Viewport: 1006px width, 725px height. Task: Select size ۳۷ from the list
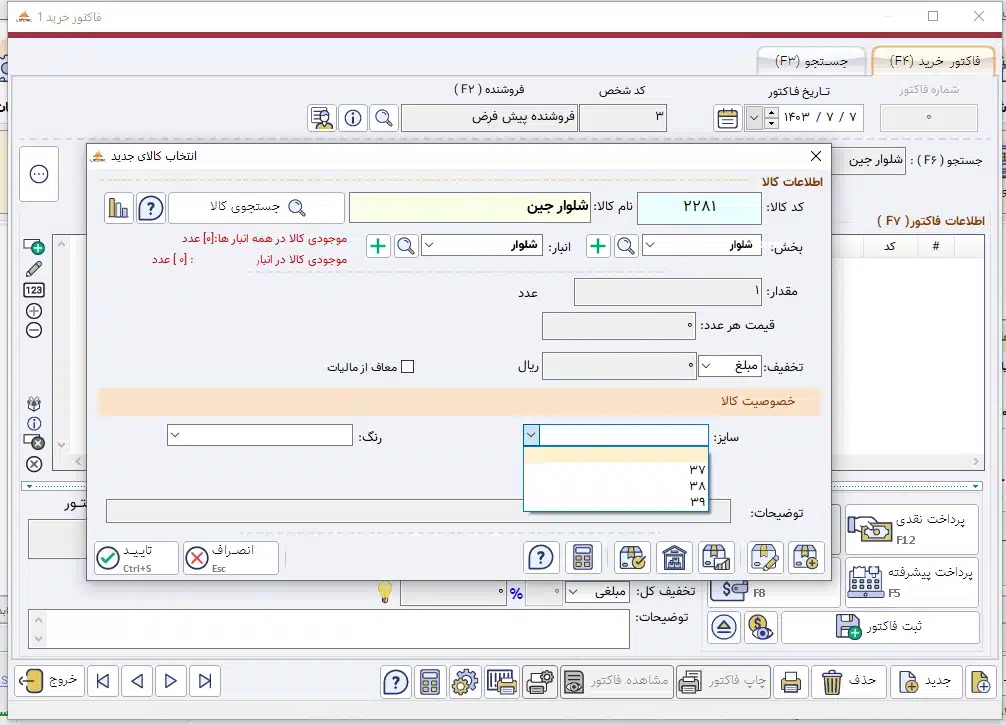coord(616,470)
